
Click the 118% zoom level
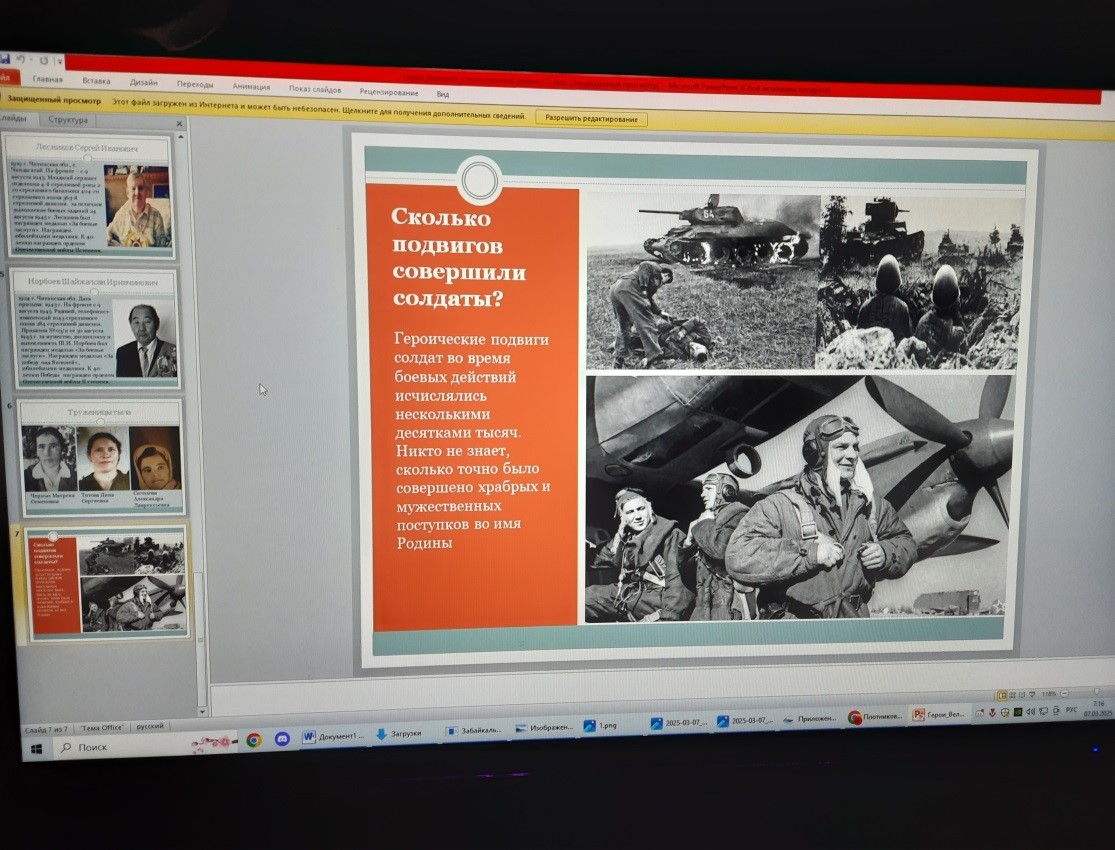(1049, 694)
